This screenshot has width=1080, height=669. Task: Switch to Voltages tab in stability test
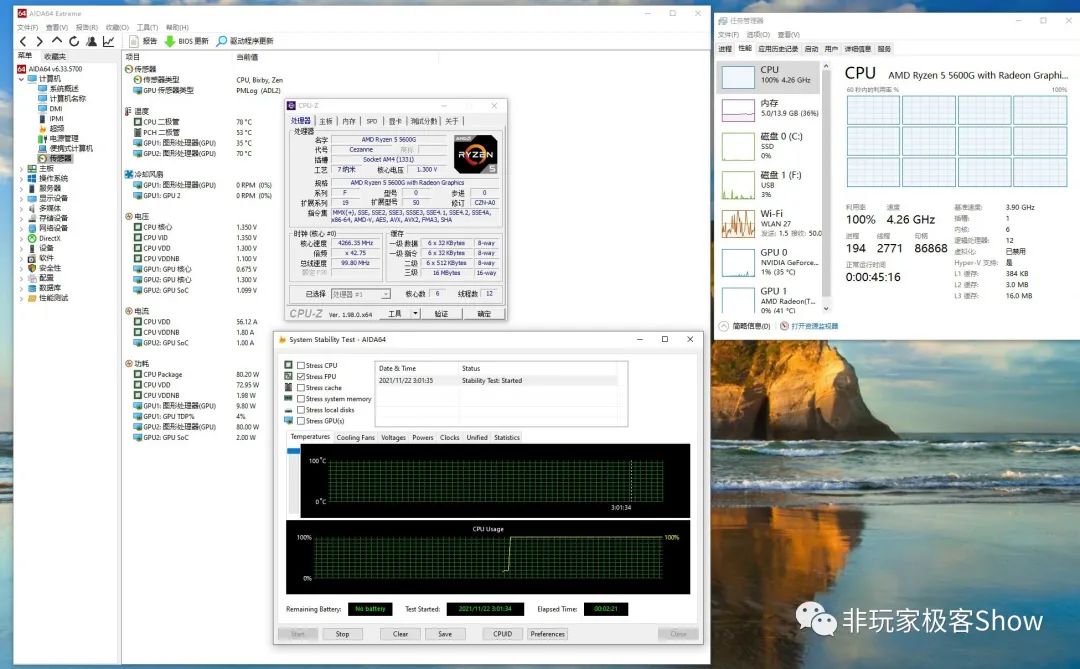click(x=393, y=438)
